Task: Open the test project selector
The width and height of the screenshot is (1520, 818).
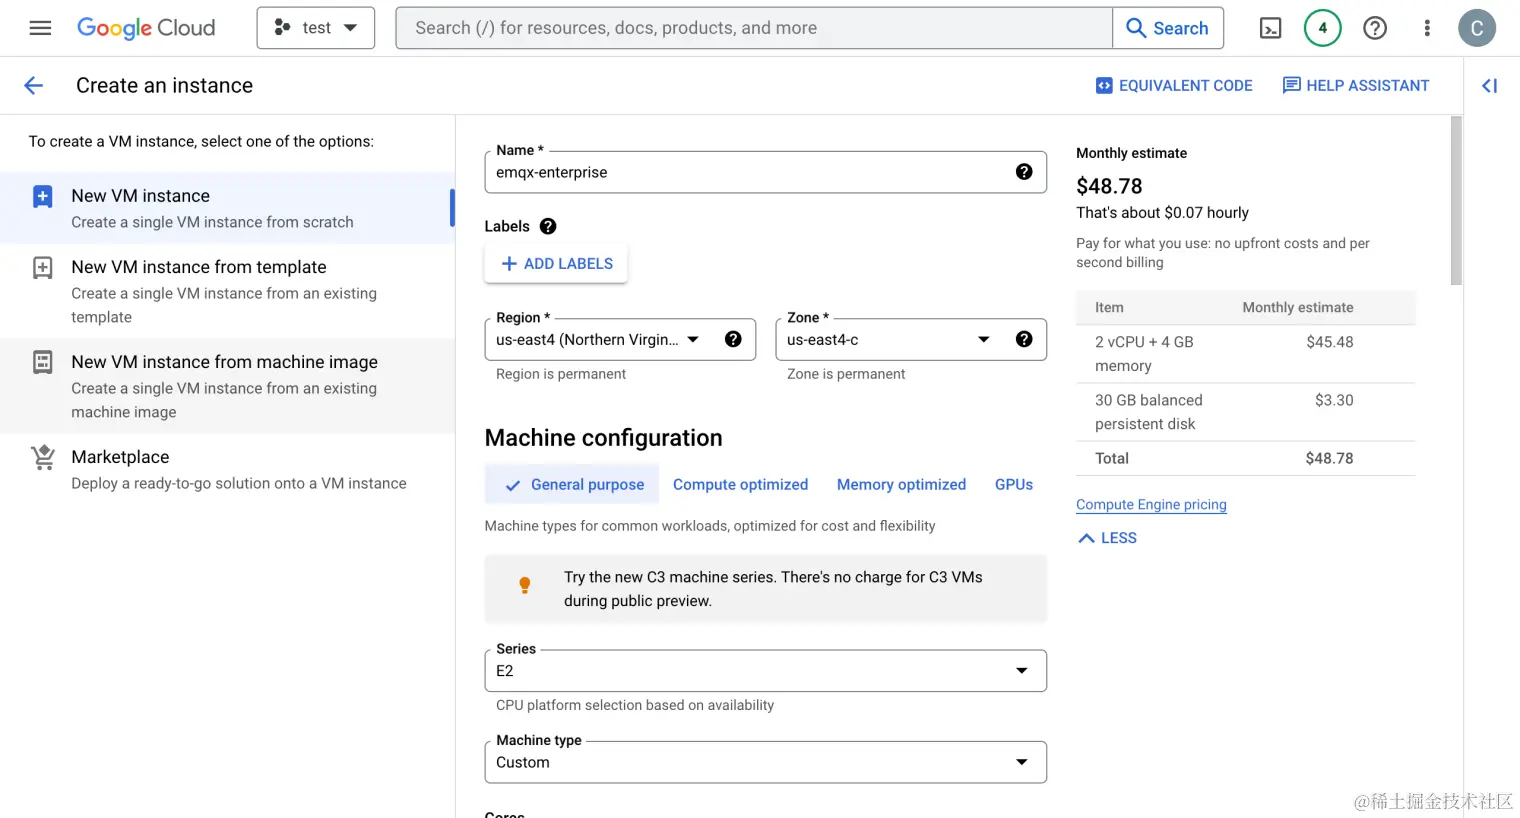Action: point(316,28)
